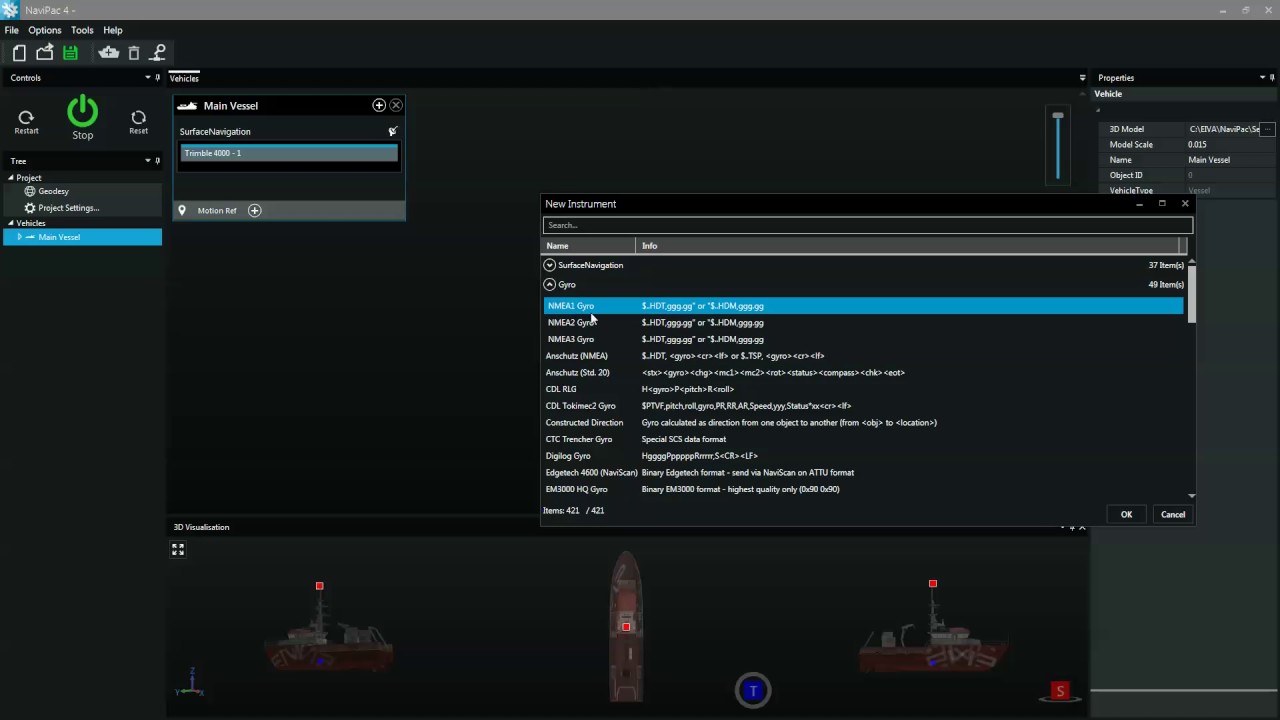Click the instrument connection toolbar icon
Image resolution: width=1280 pixels, height=720 pixels.
pos(158,53)
